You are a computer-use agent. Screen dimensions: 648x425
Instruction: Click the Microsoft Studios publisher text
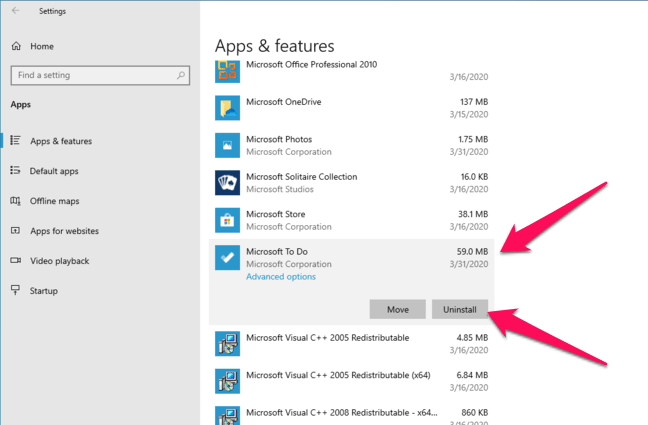click(280, 189)
